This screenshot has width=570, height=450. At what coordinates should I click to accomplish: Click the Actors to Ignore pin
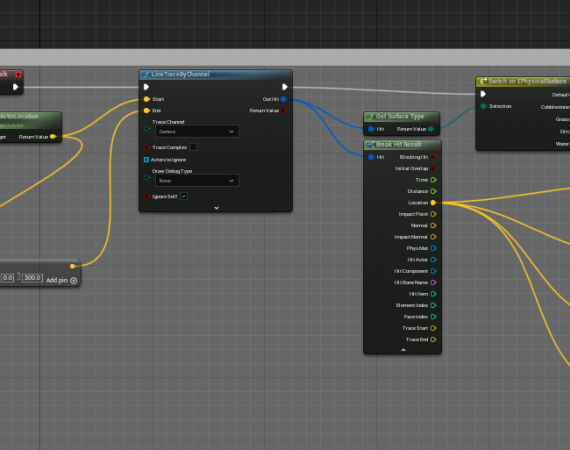coord(146,160)
